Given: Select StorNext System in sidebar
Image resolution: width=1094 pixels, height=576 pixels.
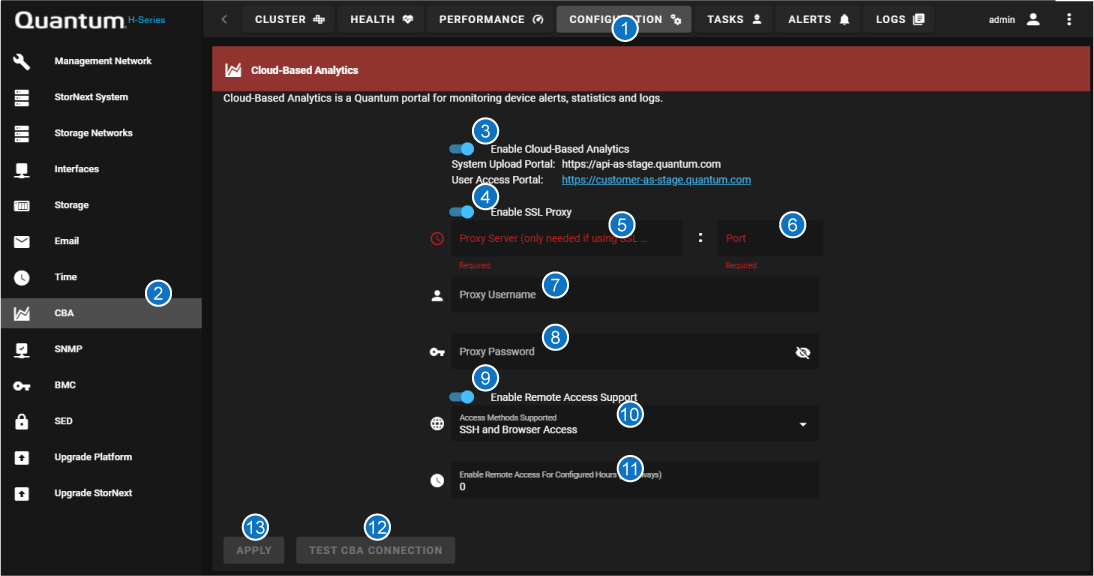Looking at the screenshot, I should [x=101, y=97].
